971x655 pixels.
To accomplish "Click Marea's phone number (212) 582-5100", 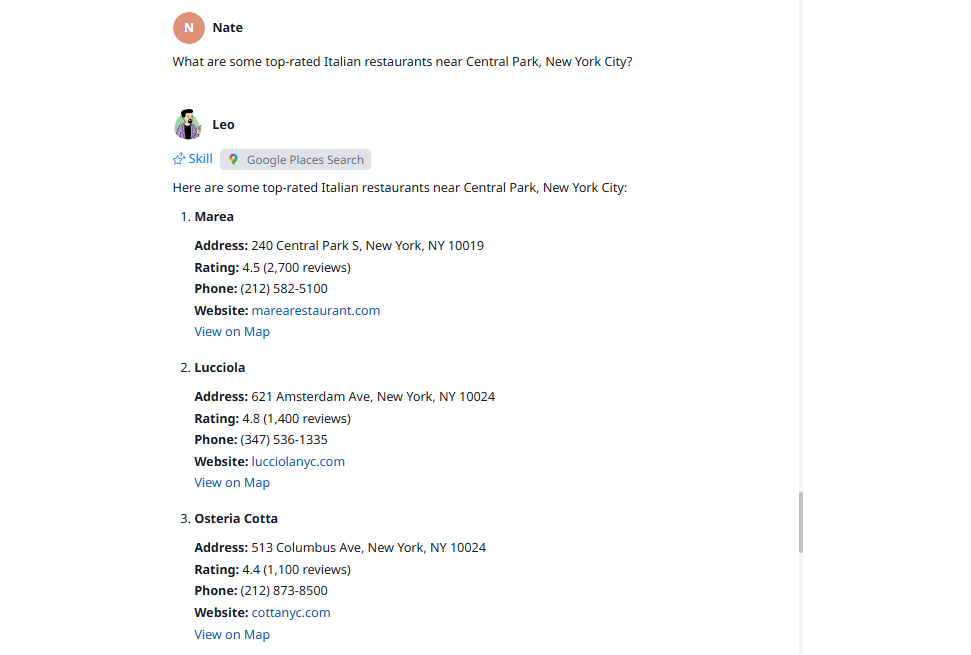I will pos(284,289).
